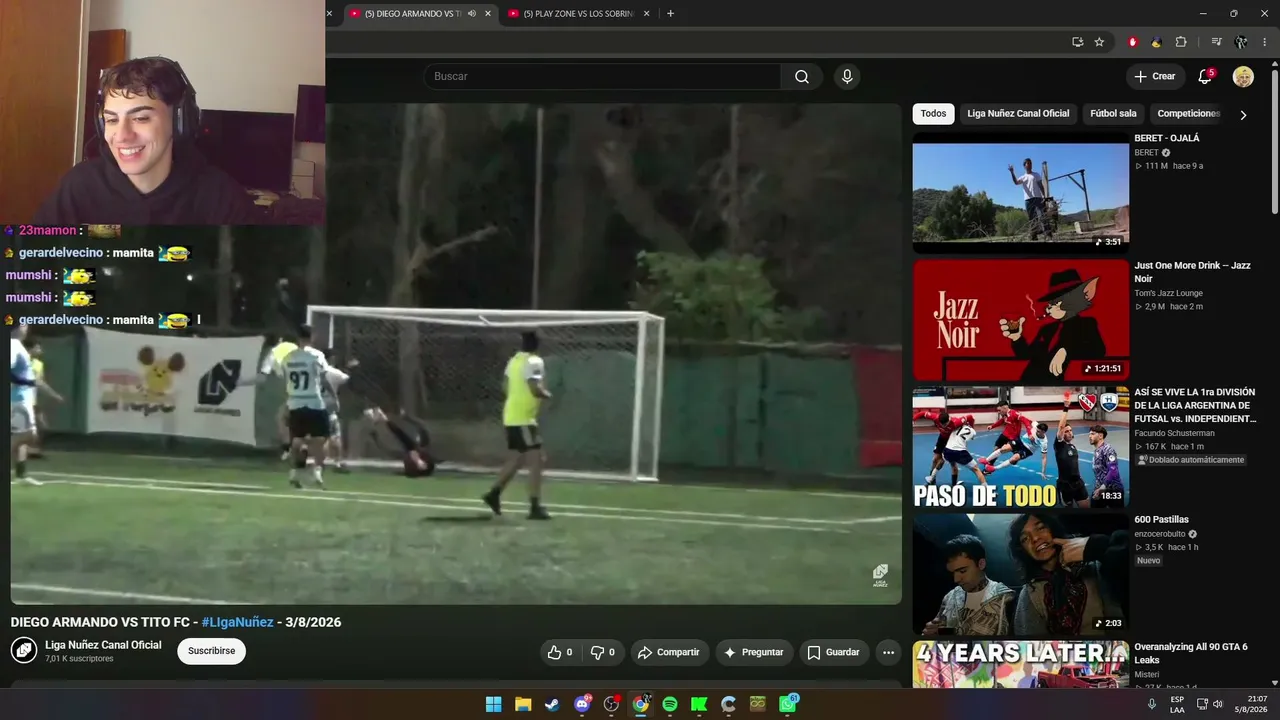Screen dimensions: 1280x720
Task: Click into the Buscar search field
Action: point(602,77)
